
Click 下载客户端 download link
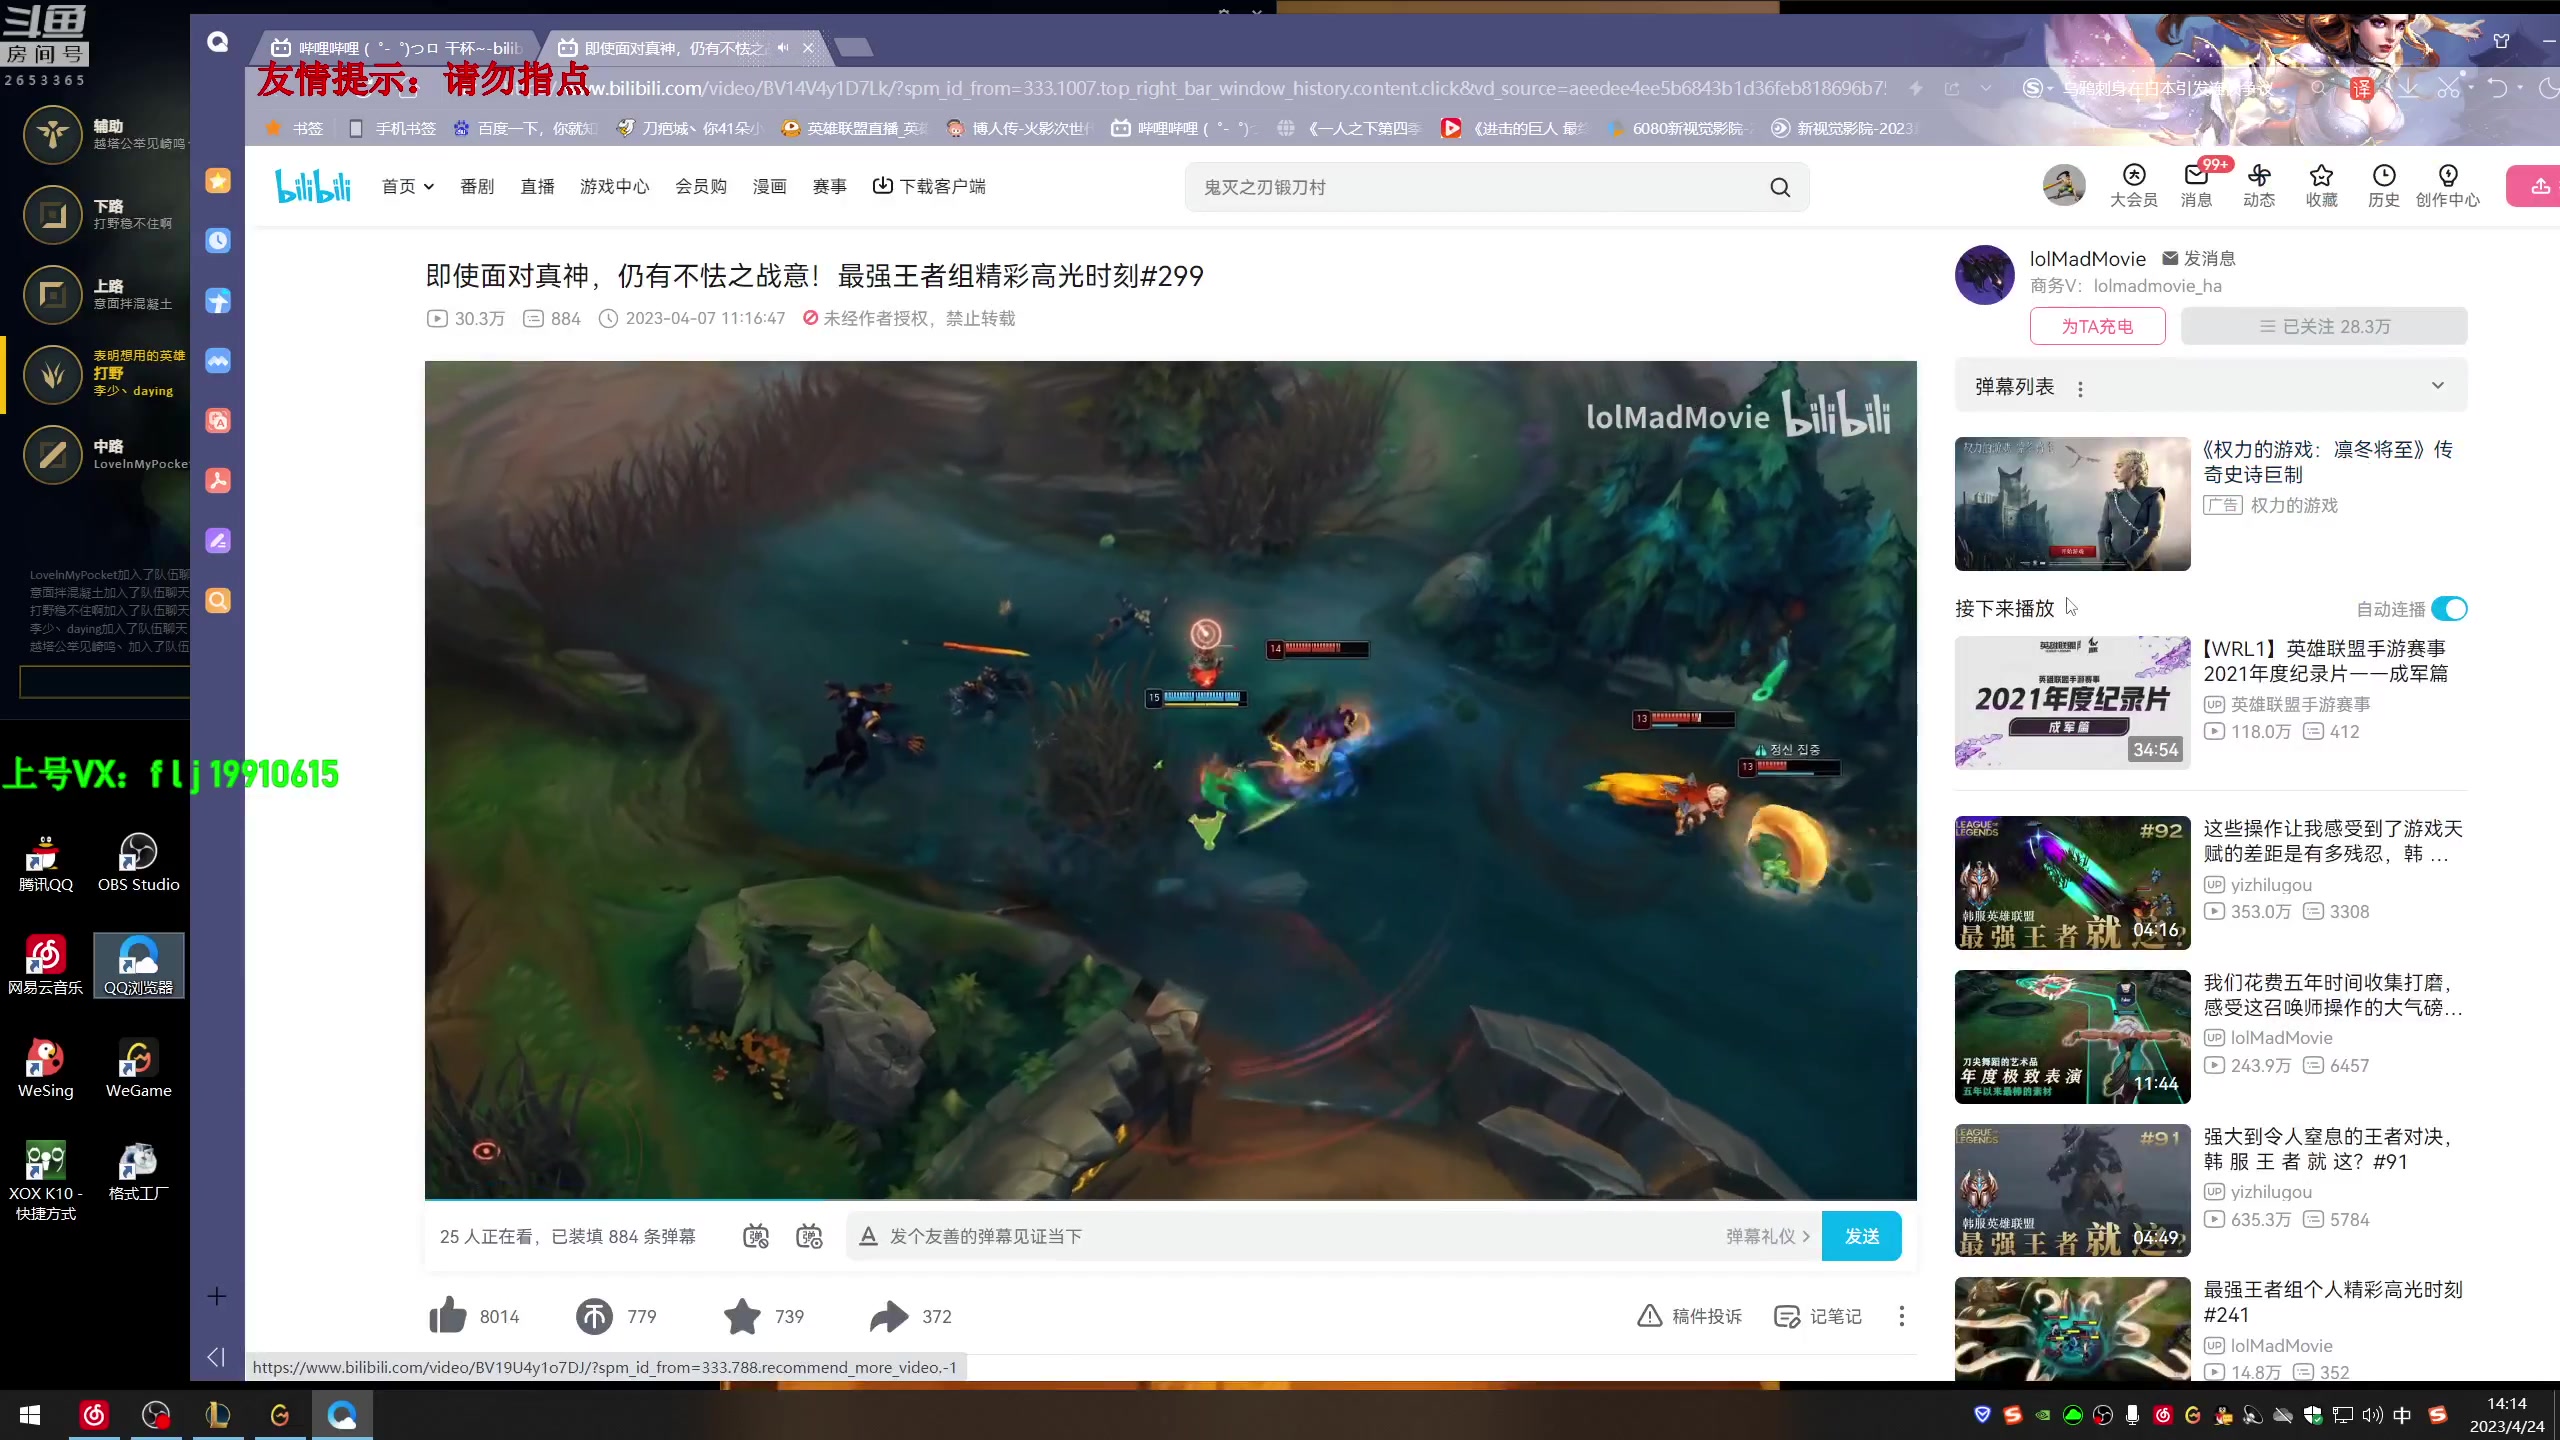[929, 186]
